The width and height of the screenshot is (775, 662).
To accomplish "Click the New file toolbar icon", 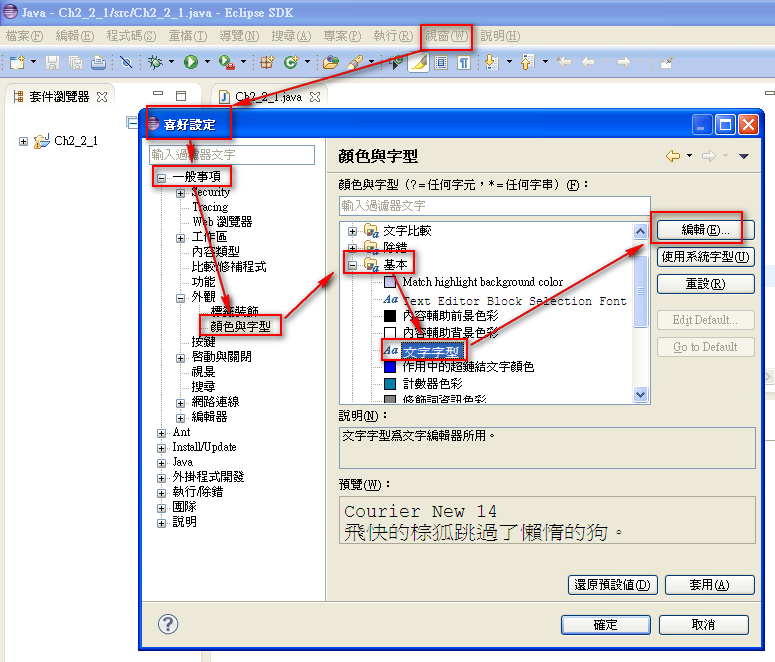I will 17,62.
